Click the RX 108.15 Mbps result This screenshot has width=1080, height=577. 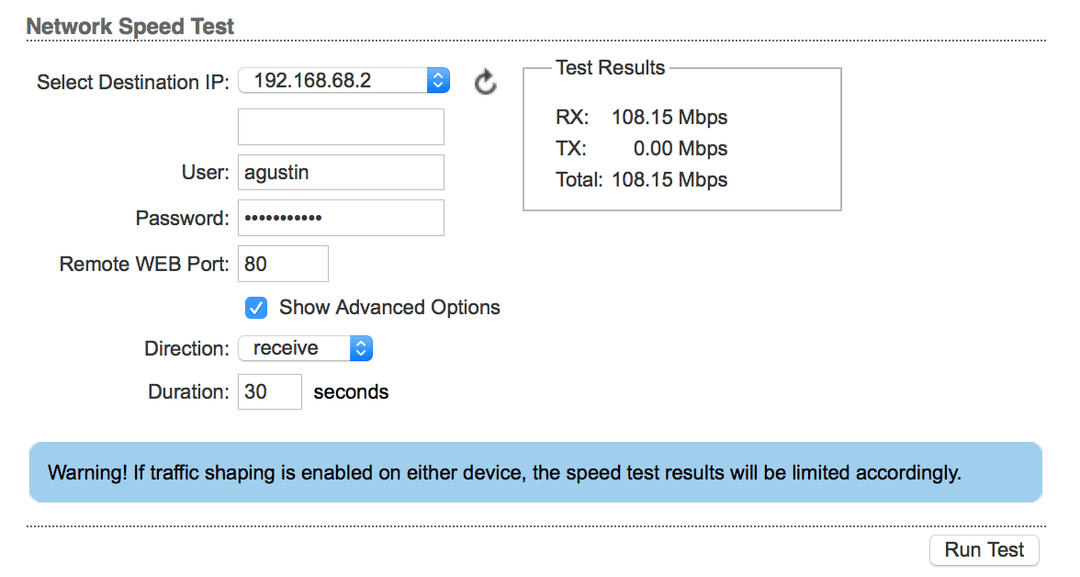tap(641, 117)
